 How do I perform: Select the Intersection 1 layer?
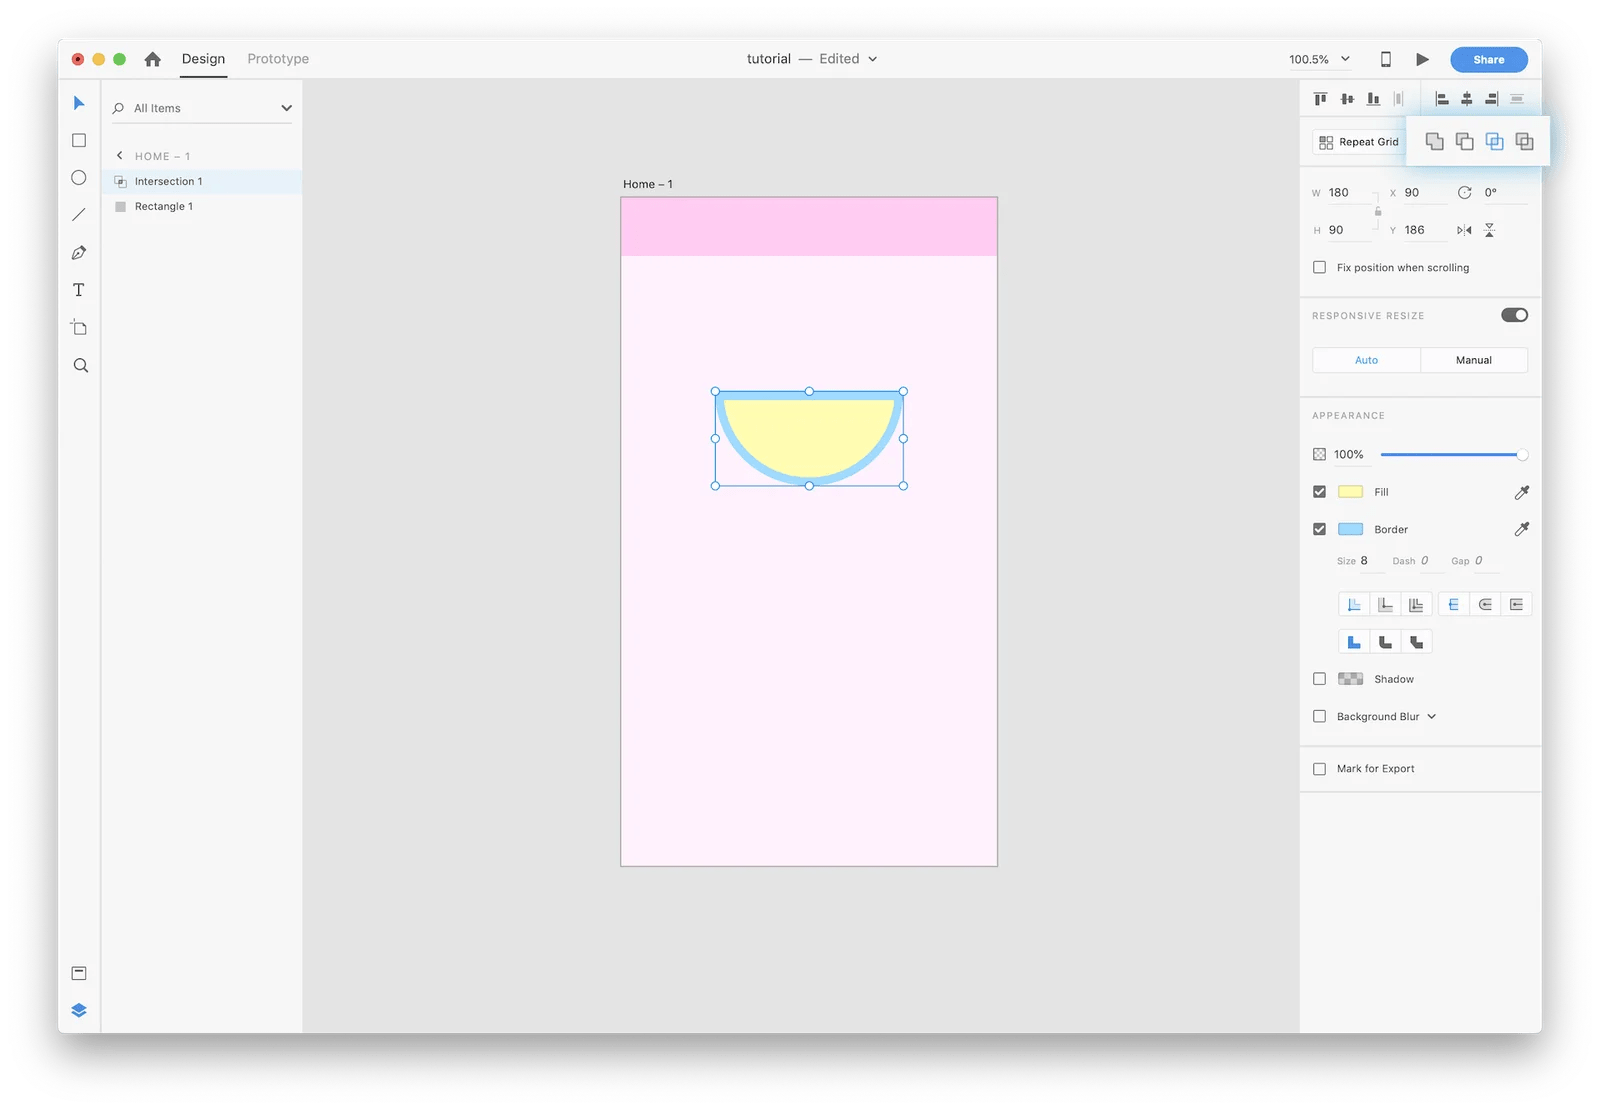[202, 181]
